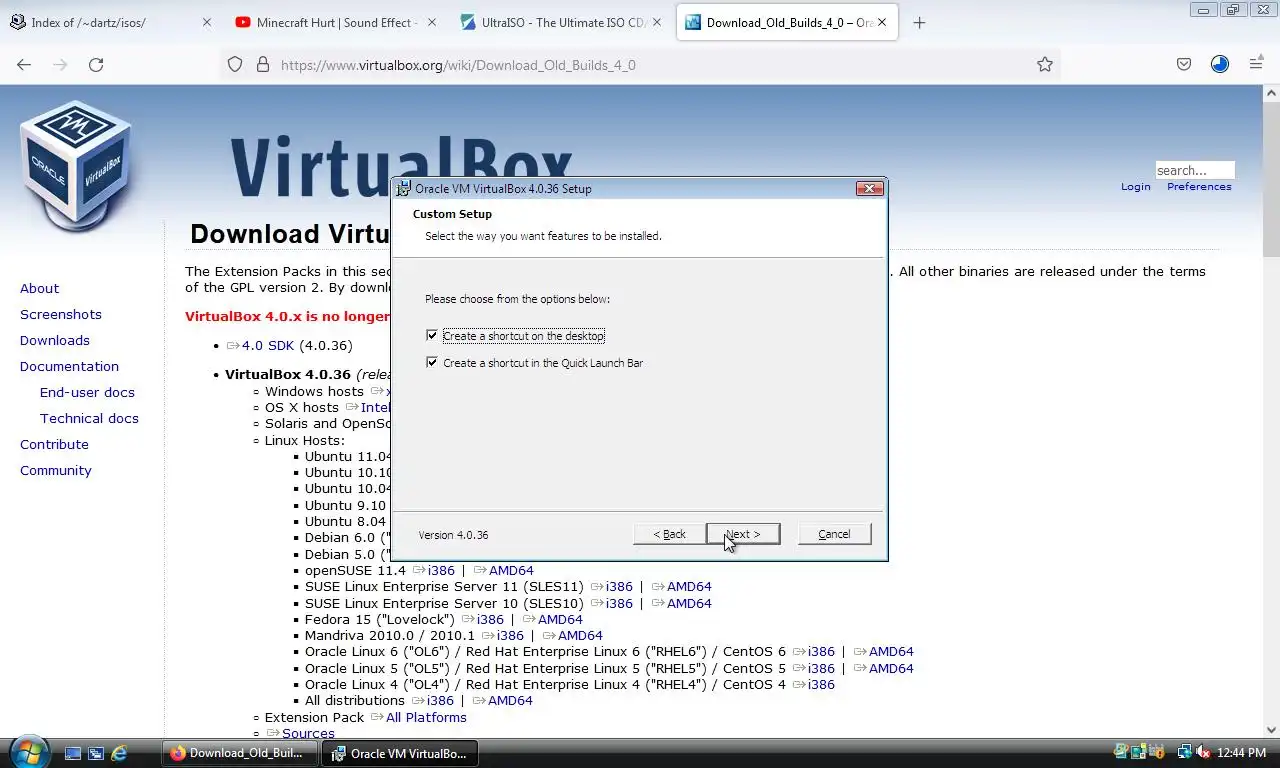The image size is (1280, 768).
Task: Bookmark this page with the star icon
Action: coord(1045,64)
